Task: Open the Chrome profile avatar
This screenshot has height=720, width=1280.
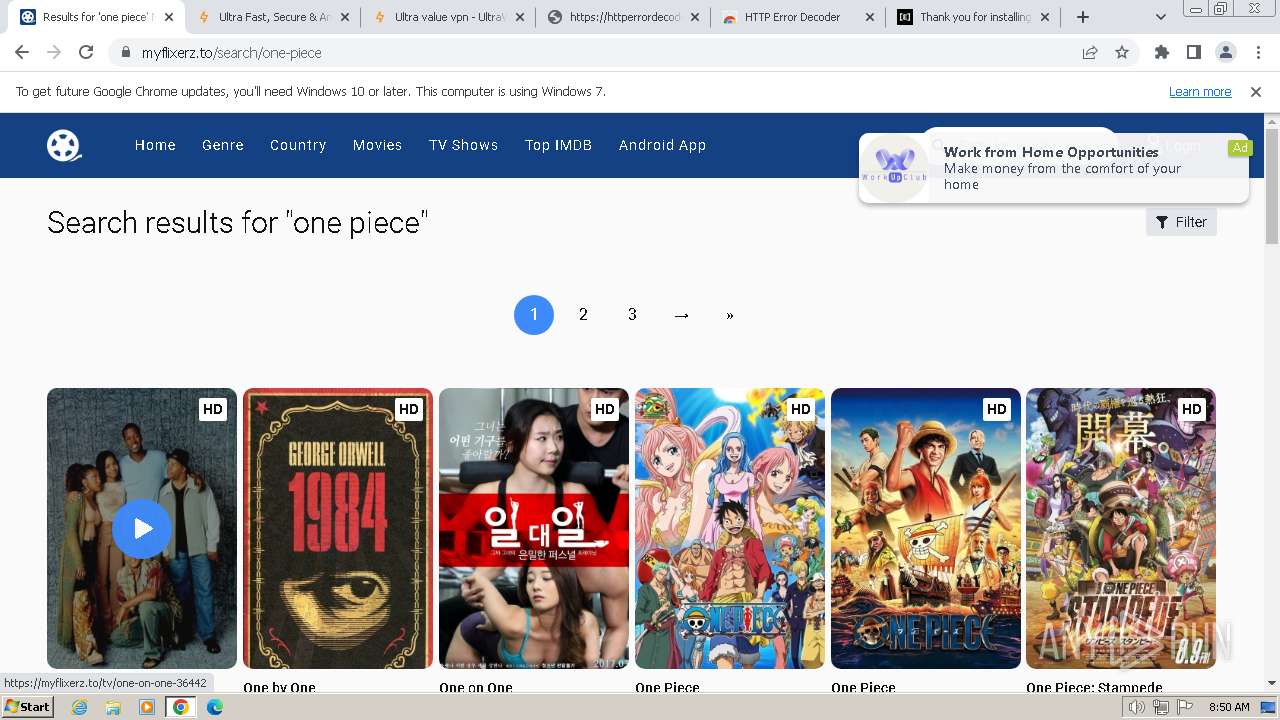Action: [1226, 53]
